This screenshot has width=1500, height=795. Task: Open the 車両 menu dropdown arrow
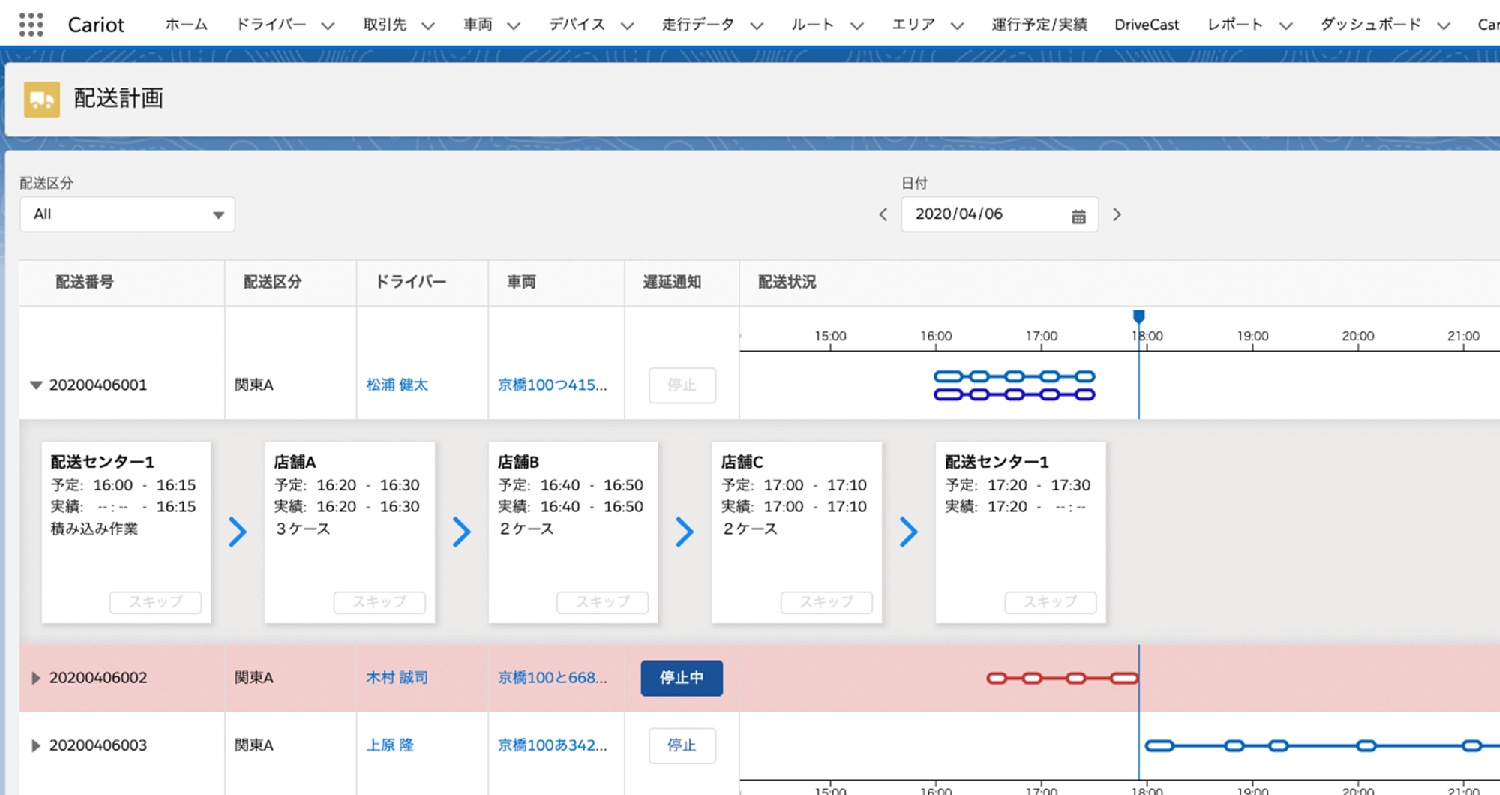pyautogui.click(x=514, y=25)
